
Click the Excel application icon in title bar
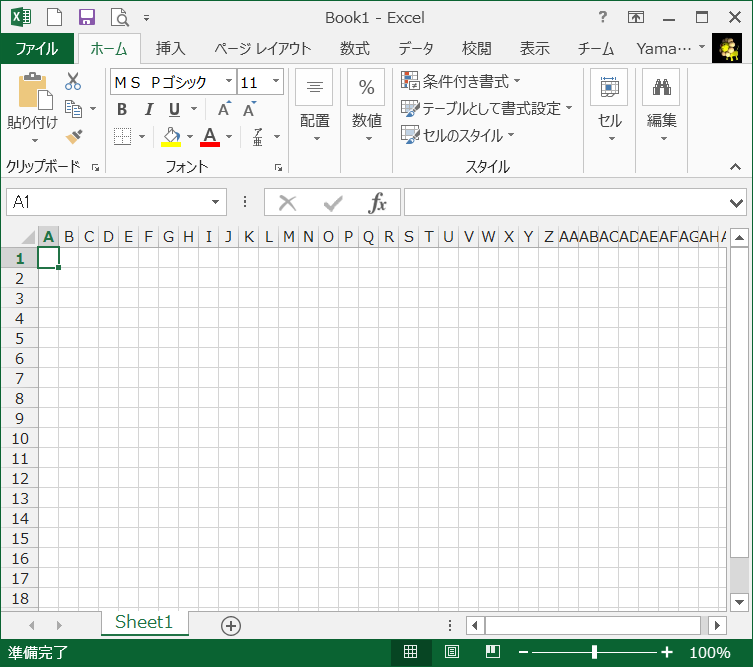(x=21, y=17)
